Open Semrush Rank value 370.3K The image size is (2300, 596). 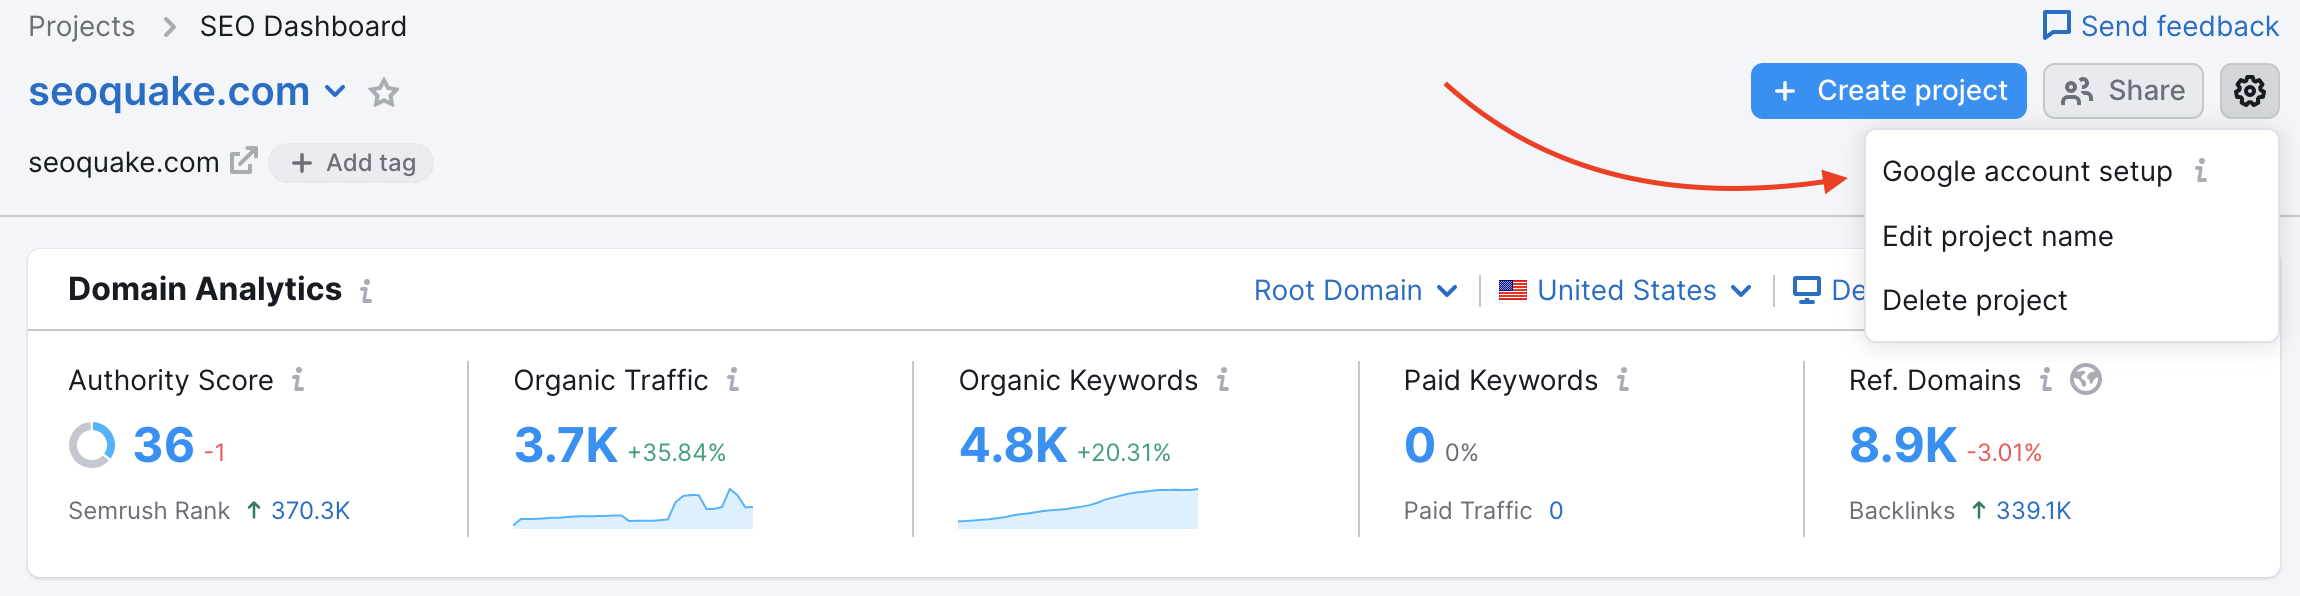tap(310, 511)
